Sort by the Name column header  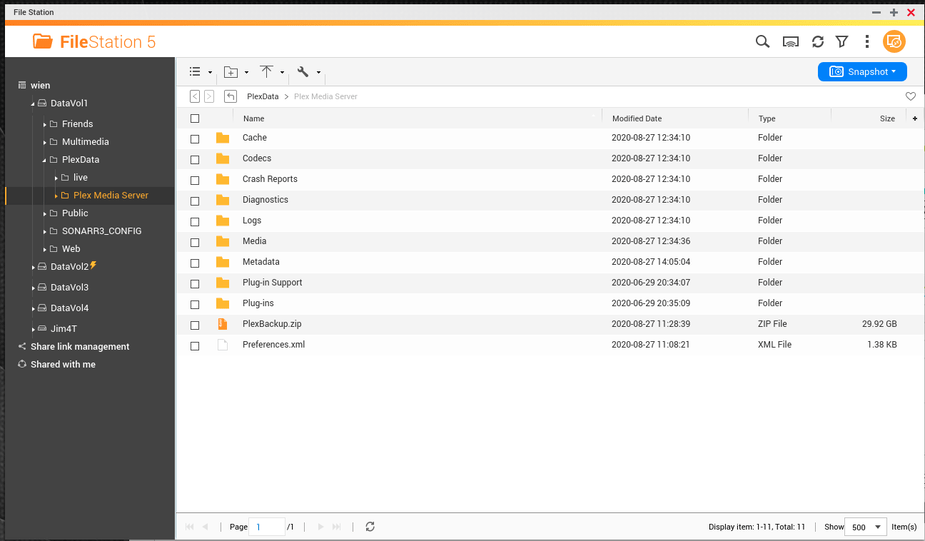tap(254, 119)
